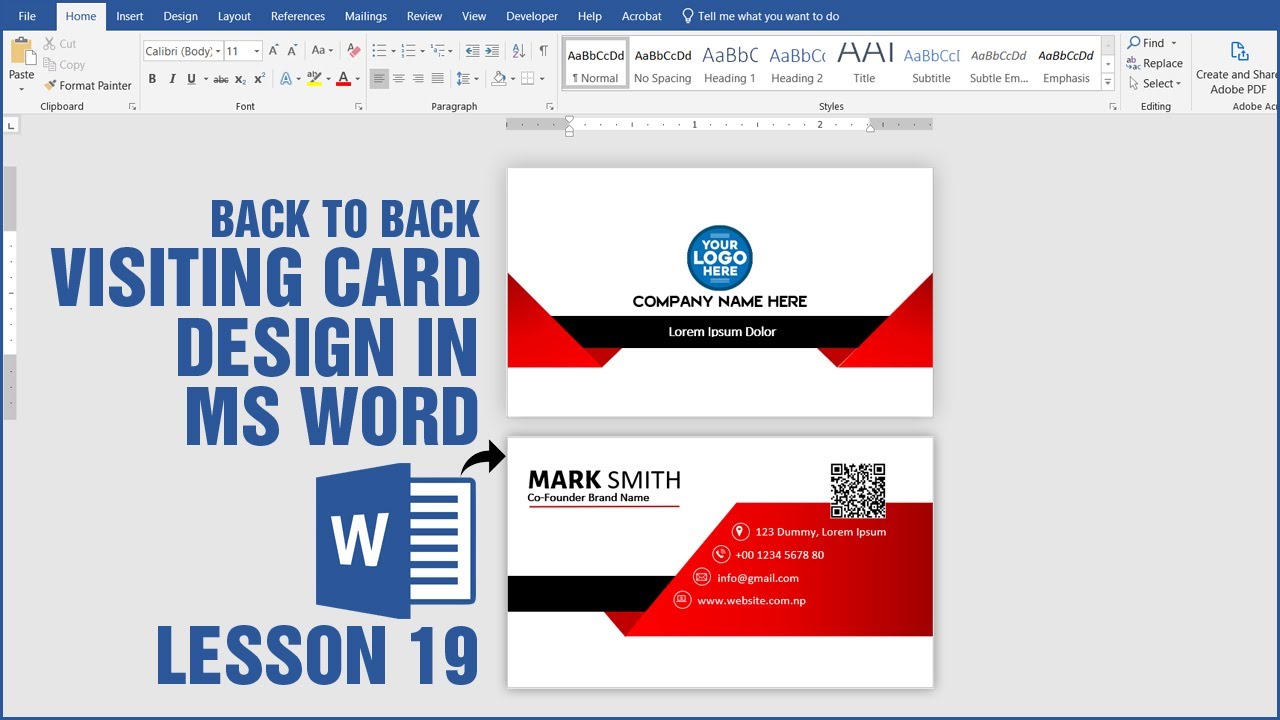The height and width of the screenshot is (720, 1280).
Task: Apply the Heading 1 style
Action: pyautogui.click(x=730, y=66)
